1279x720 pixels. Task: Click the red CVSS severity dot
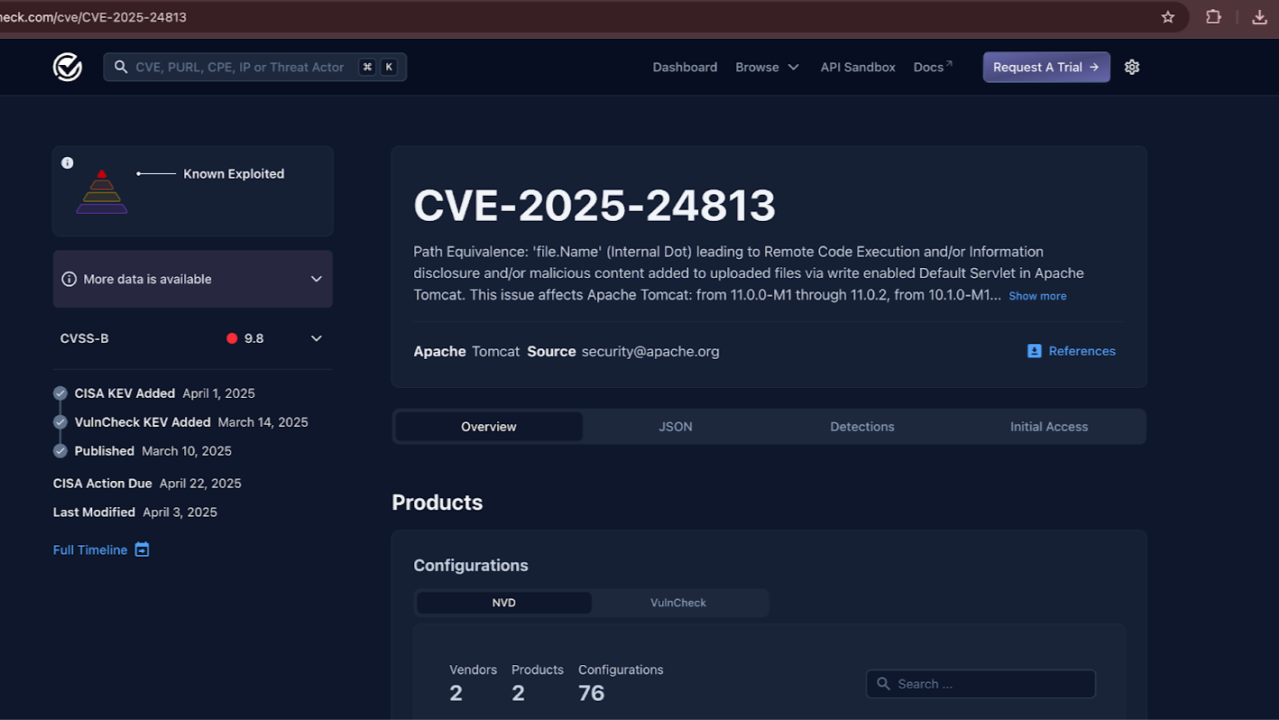click(x=232, y=338)
